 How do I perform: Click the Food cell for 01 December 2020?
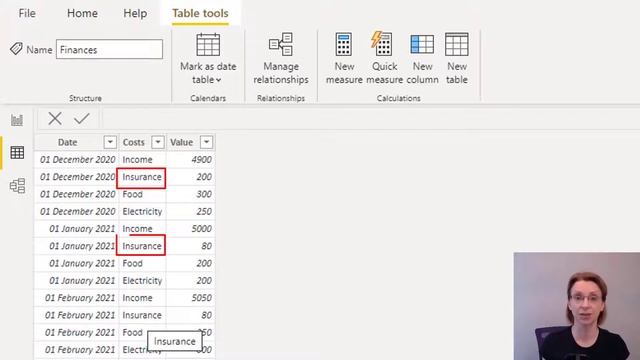point(142,194)
